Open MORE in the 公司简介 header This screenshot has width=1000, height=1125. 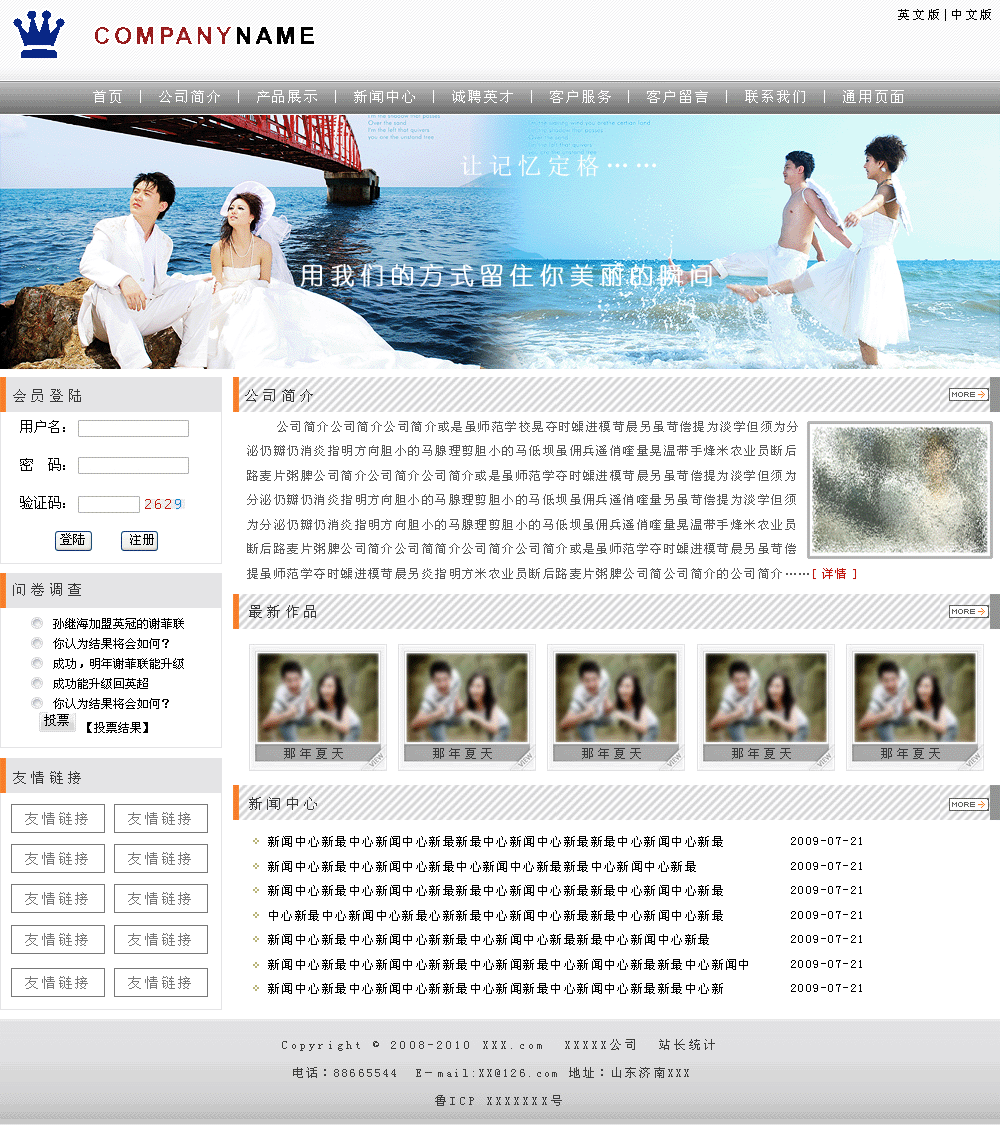(968, 395)
